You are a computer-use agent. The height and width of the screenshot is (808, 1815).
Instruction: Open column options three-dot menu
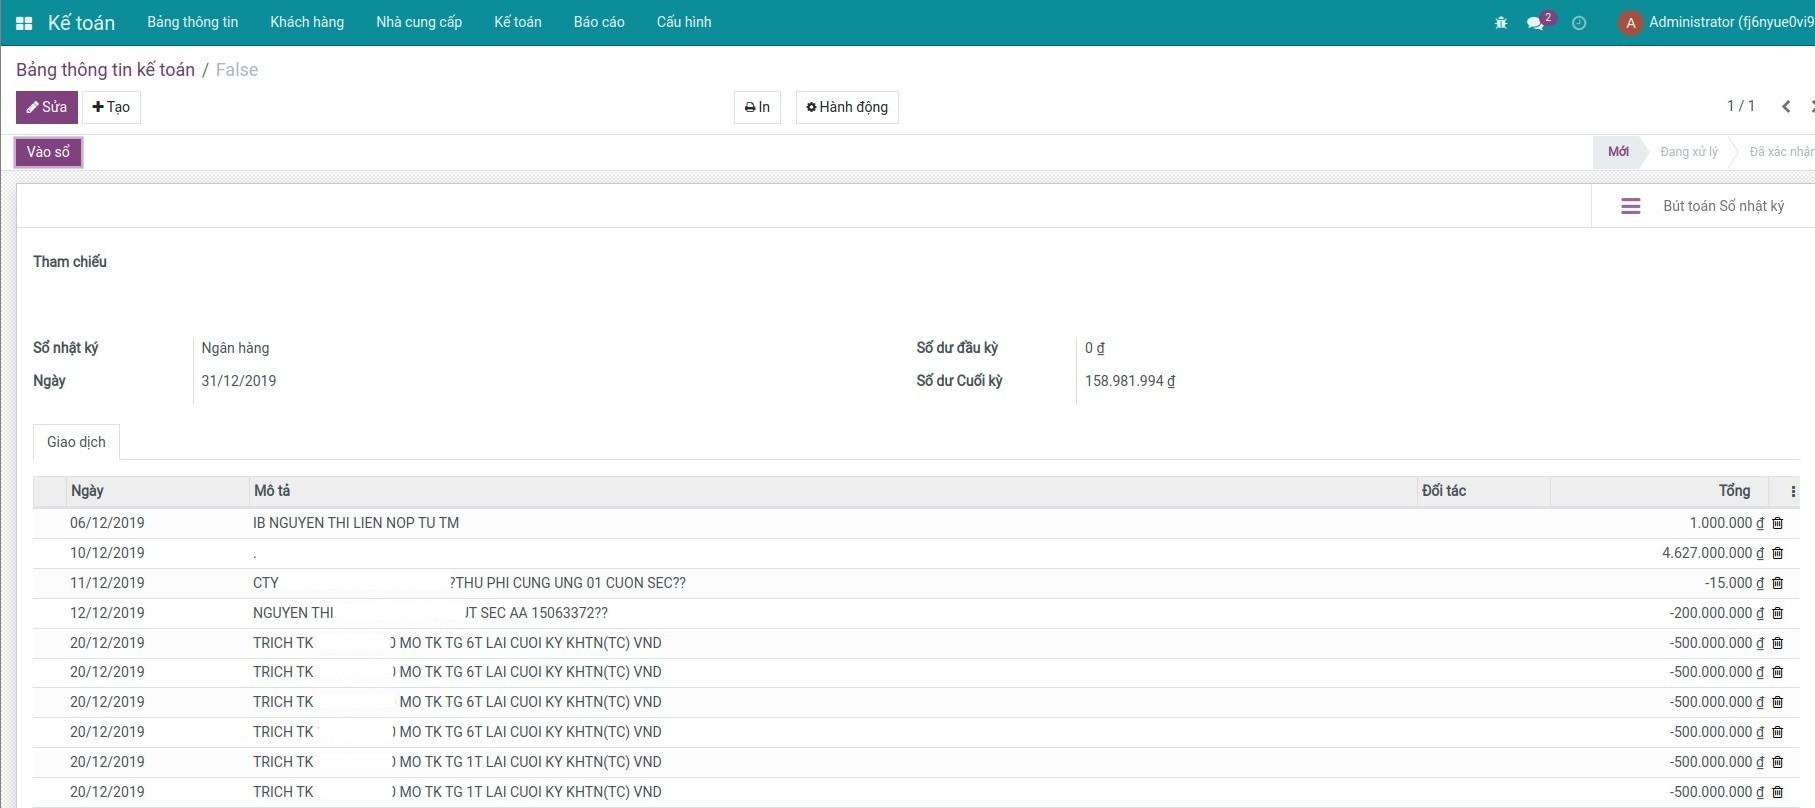[x=1792, y=491]
